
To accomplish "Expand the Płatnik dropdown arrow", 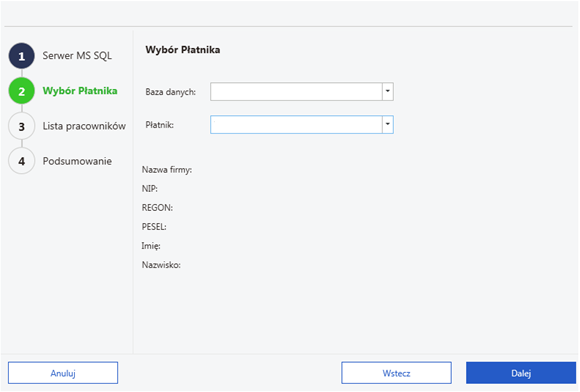I will click(388, 125).
